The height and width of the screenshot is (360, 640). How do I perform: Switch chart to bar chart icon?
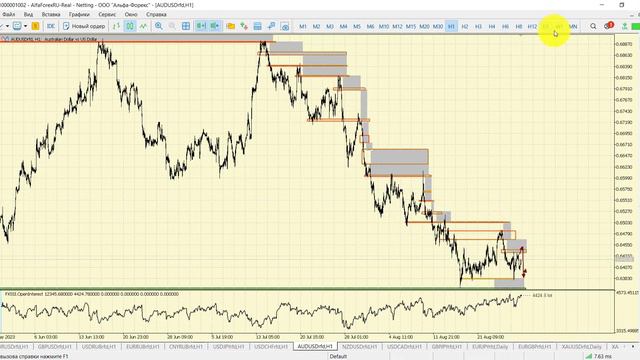(x=116, y=26)
